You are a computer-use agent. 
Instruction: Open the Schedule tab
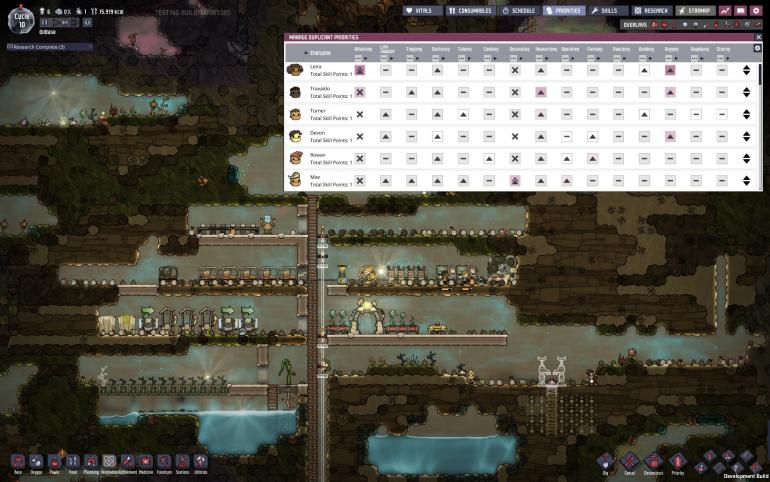tap(519, 10)
